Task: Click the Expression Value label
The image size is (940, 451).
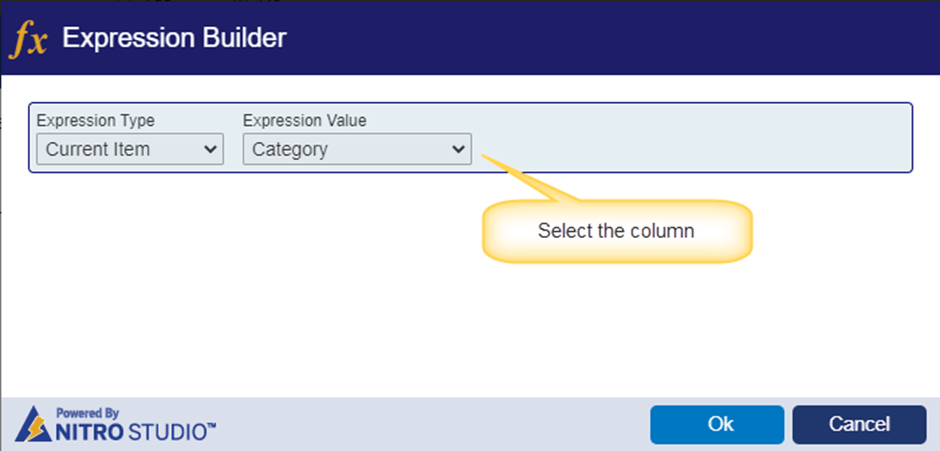Action: [x=305, y=121]
